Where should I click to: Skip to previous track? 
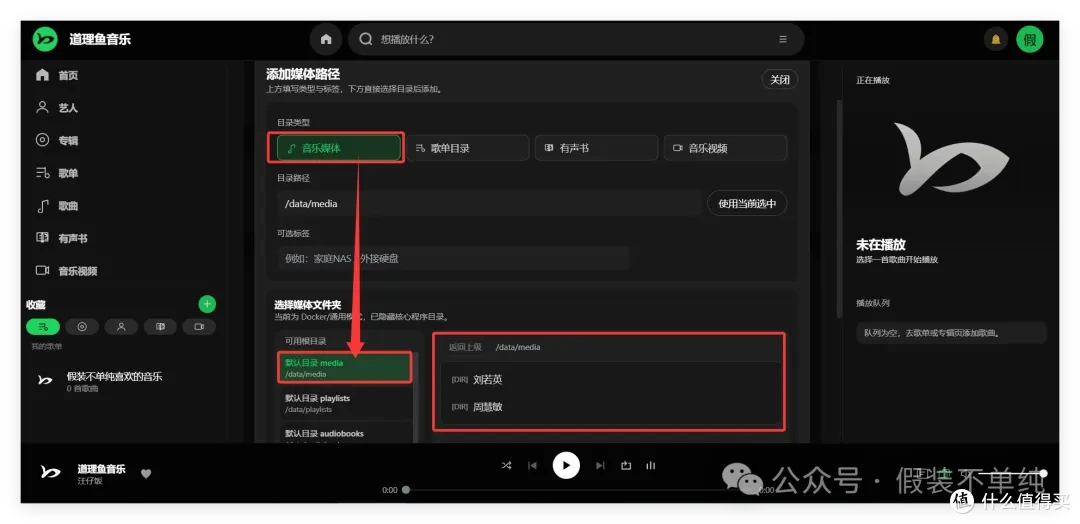(x=532, y=465)
